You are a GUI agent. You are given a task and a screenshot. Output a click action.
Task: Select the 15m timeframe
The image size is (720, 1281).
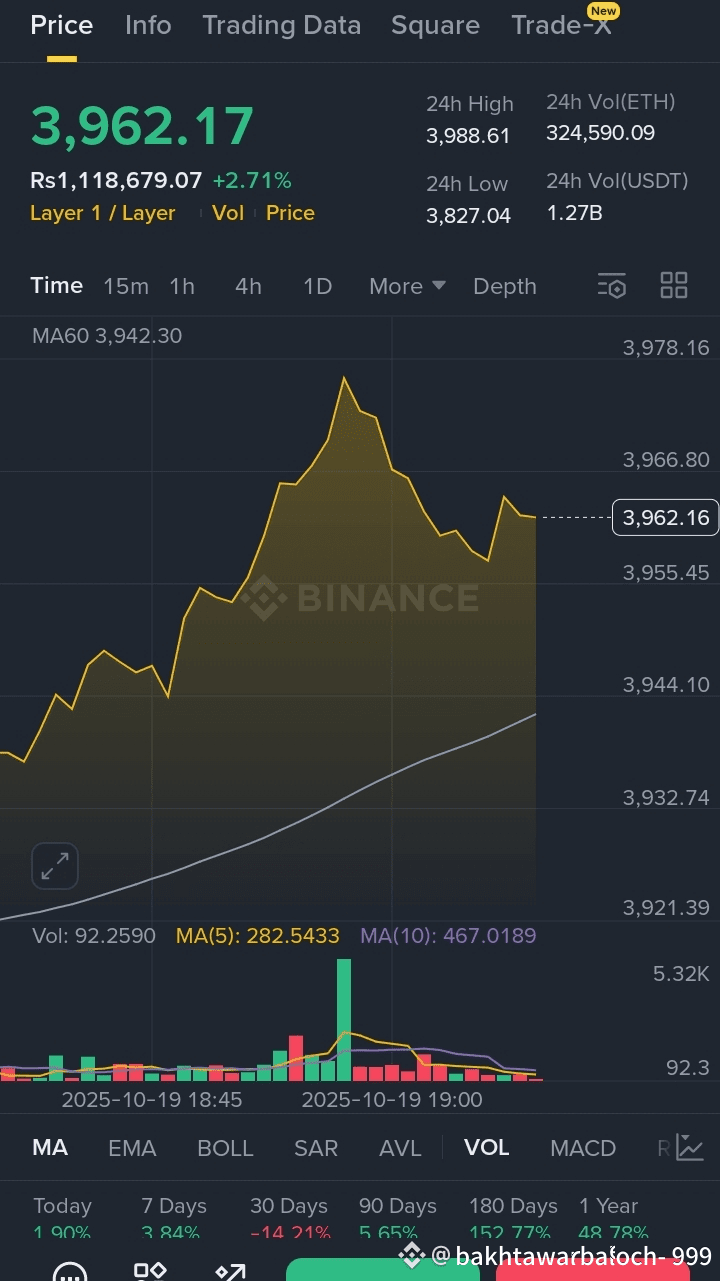[x=126, y=286]
